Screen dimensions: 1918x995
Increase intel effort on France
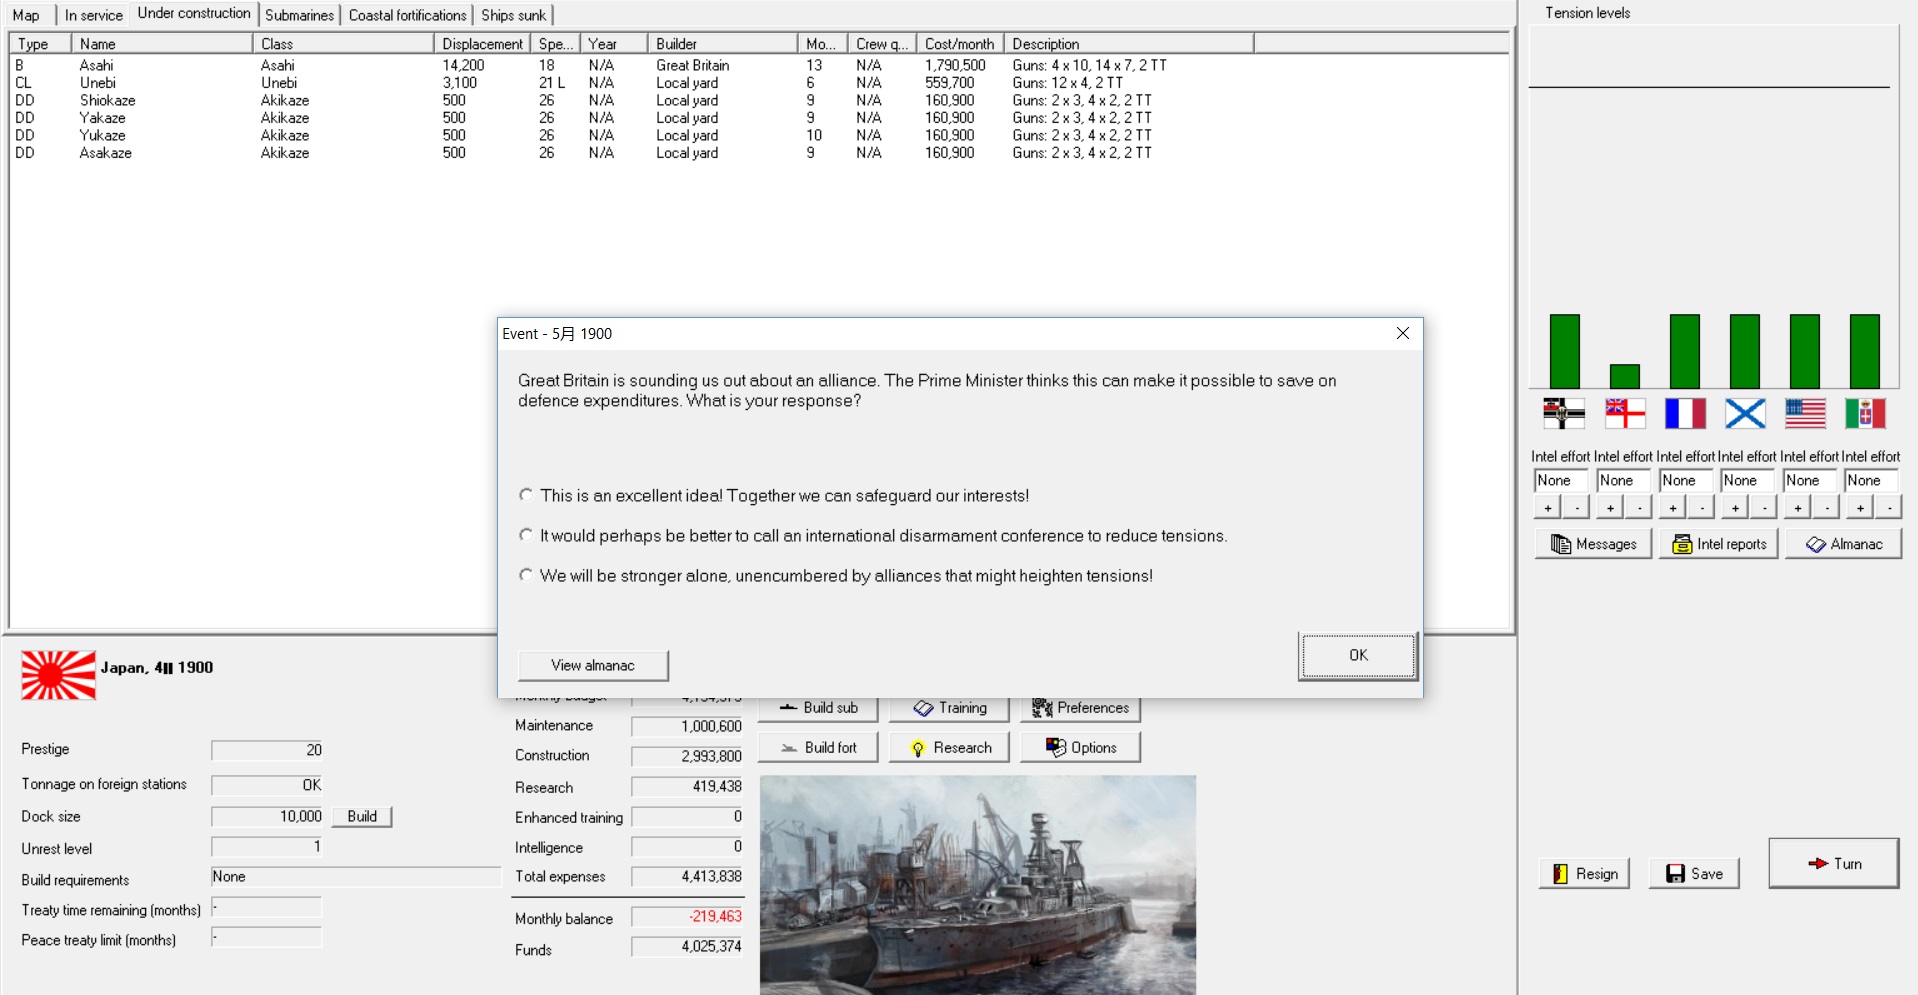pos(1673,508)
